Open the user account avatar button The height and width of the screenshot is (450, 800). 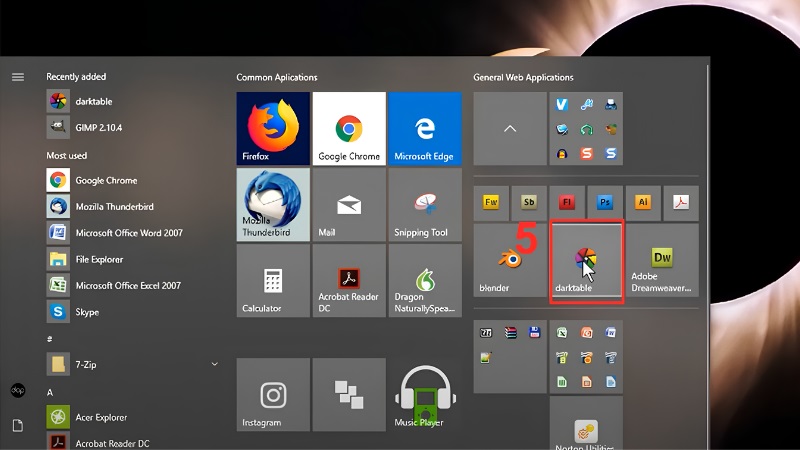pos(18,390)
